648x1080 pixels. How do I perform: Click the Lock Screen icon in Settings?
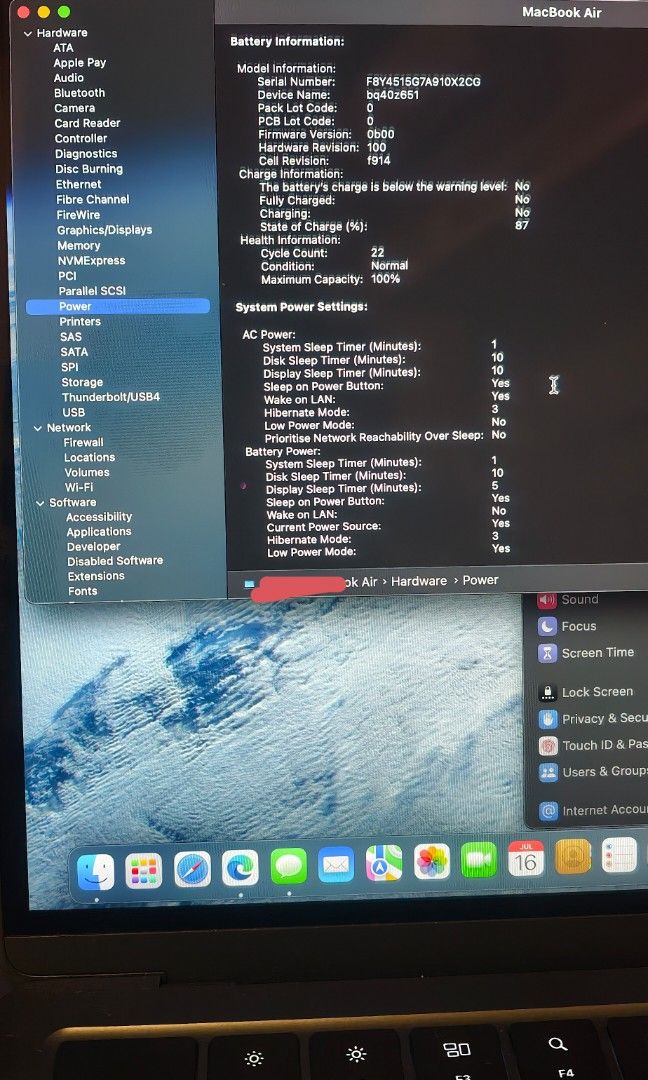point(548,692)
